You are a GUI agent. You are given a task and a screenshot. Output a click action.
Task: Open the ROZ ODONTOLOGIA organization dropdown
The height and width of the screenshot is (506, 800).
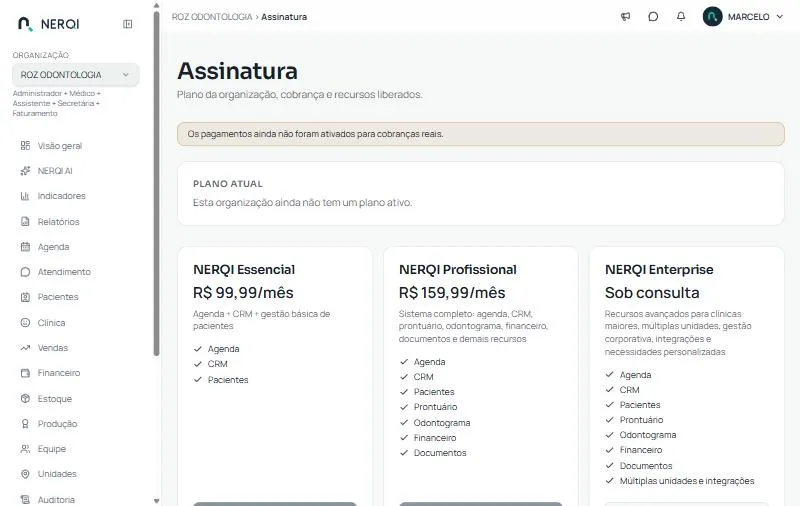coord(76,75)
